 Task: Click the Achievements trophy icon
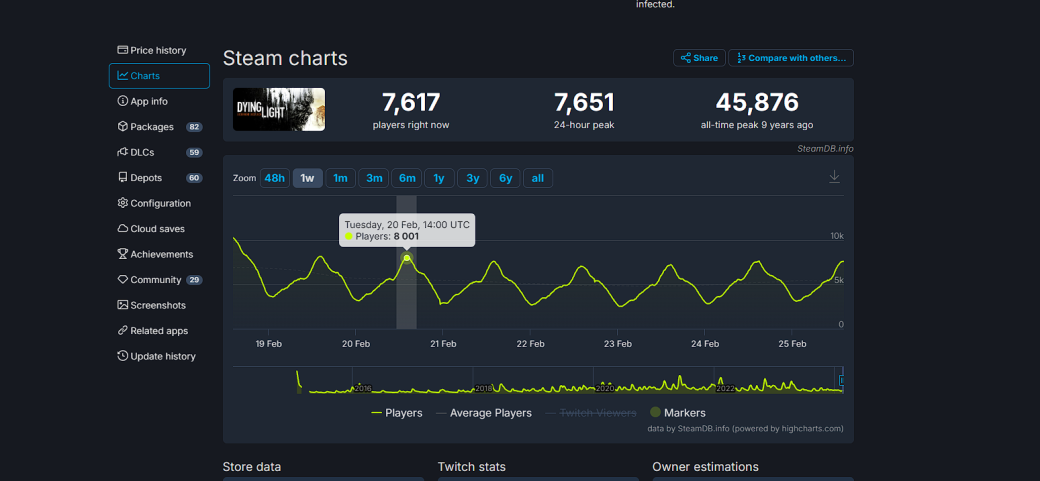(x=123, y=253)
